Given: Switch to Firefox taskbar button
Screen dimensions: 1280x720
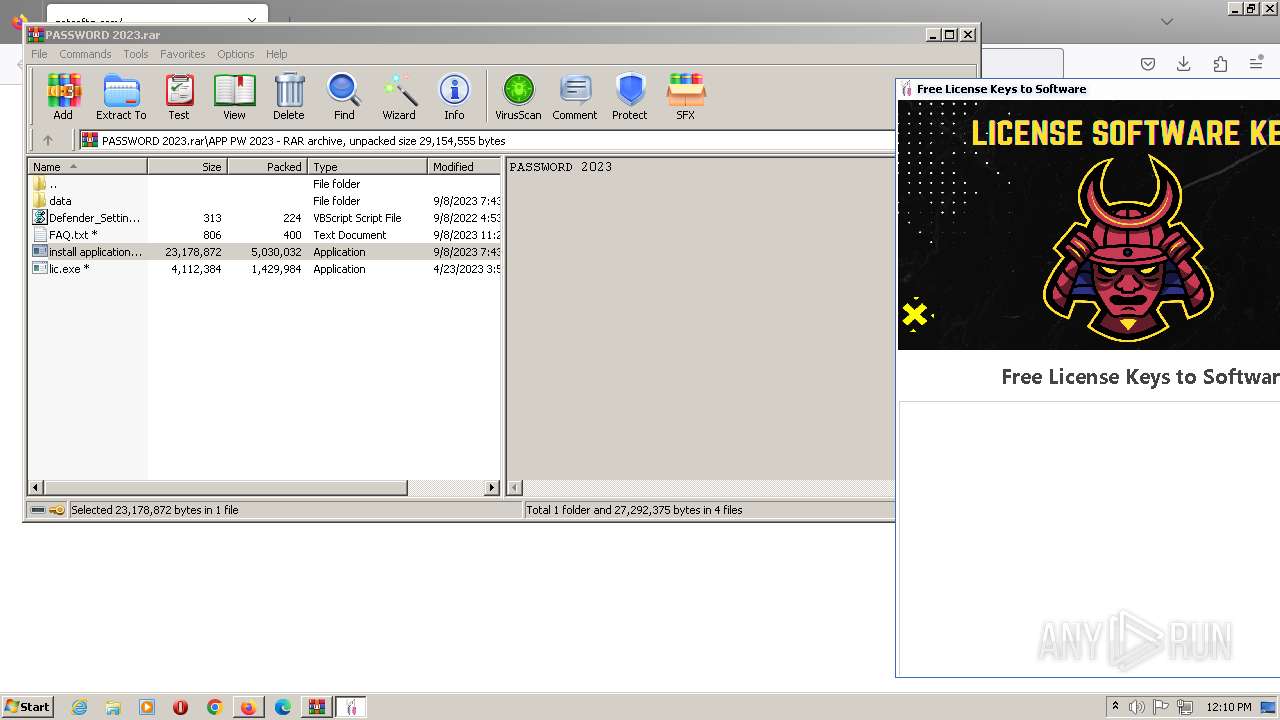Looking at the screenshot, I should click(x=248, y=707).
